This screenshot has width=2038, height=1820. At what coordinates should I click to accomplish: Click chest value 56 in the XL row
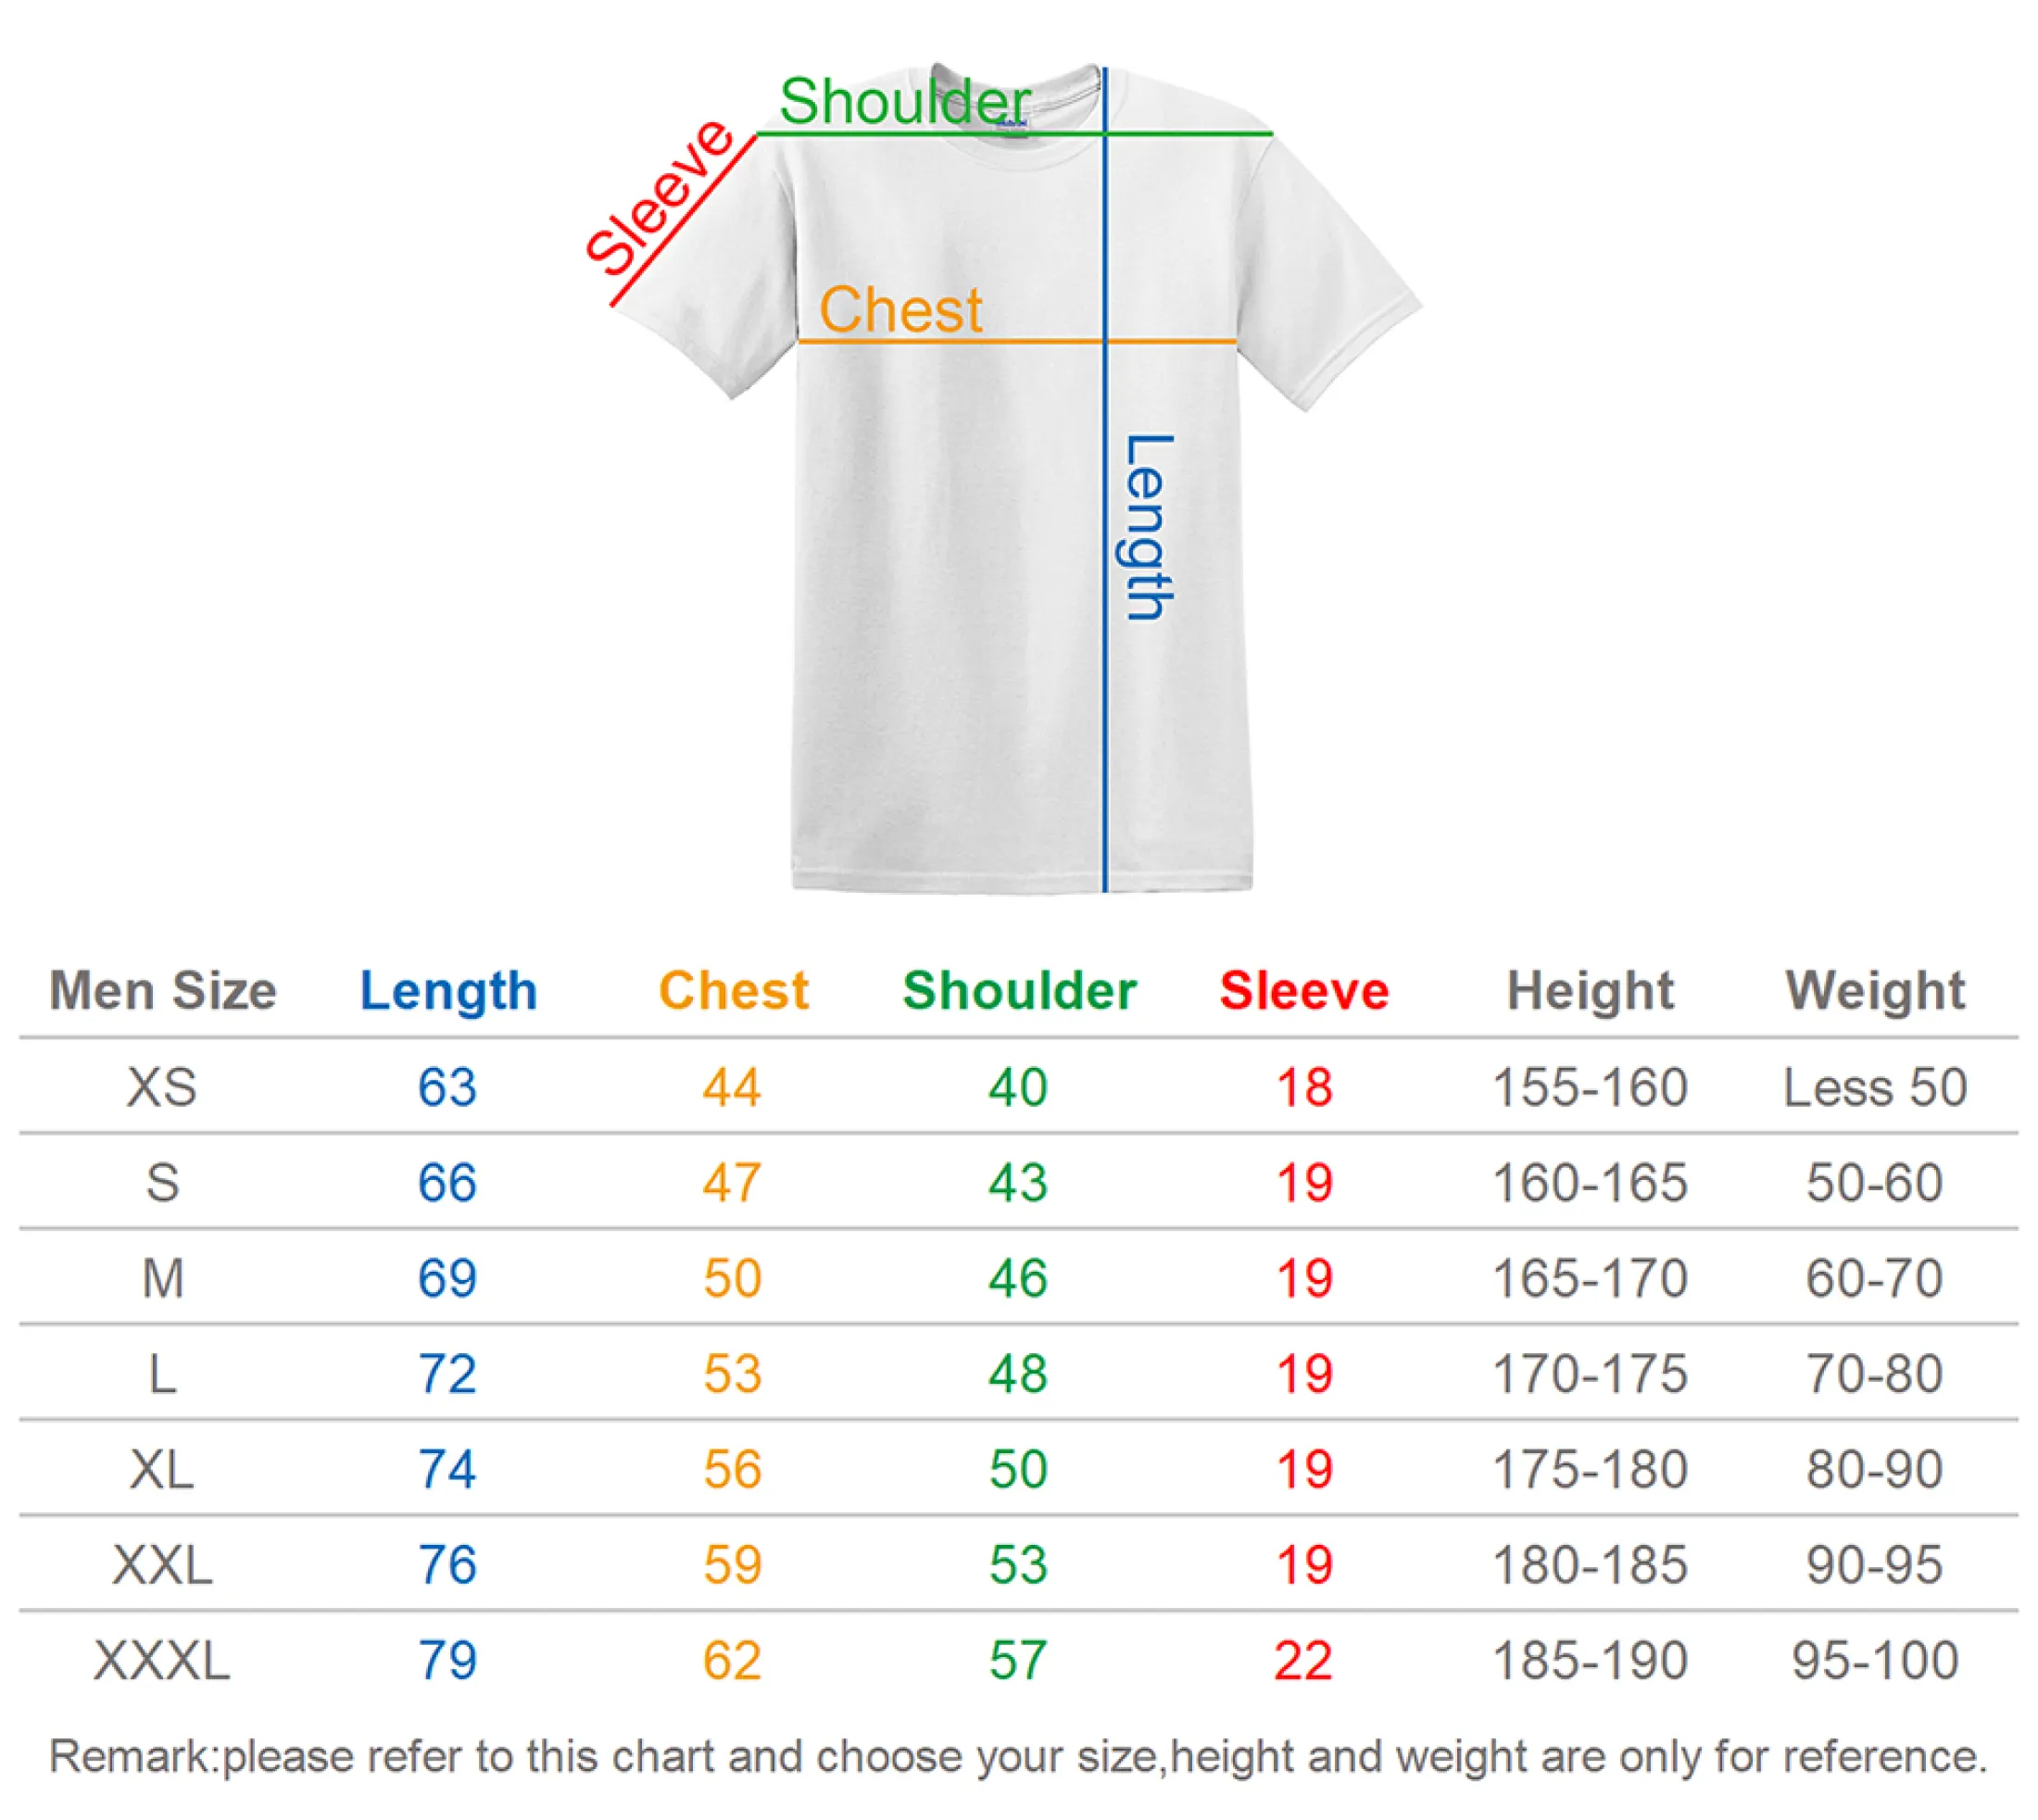tap(732, 1470)
